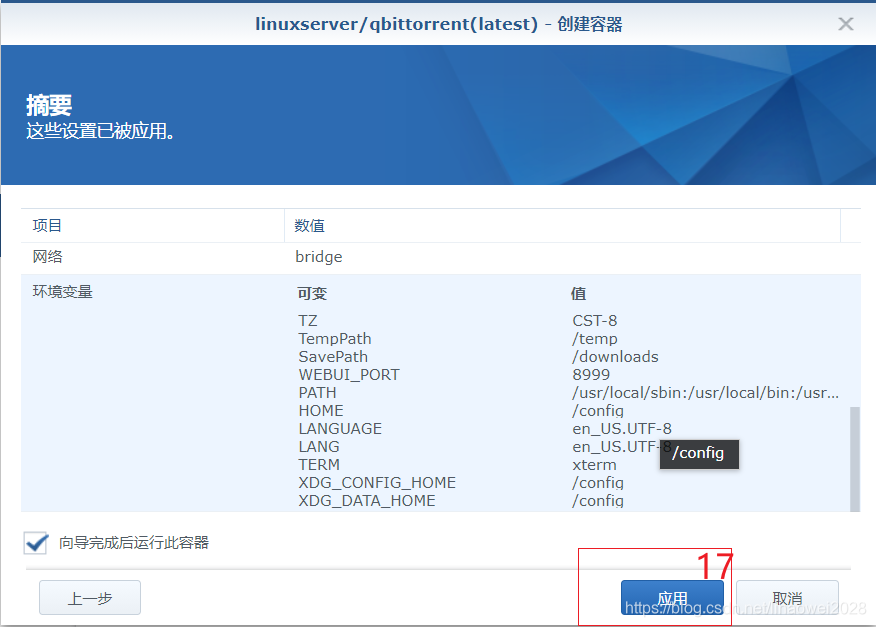876x627 pixels.
Task: Click the PATH variable name
Action: coord(317,392)
